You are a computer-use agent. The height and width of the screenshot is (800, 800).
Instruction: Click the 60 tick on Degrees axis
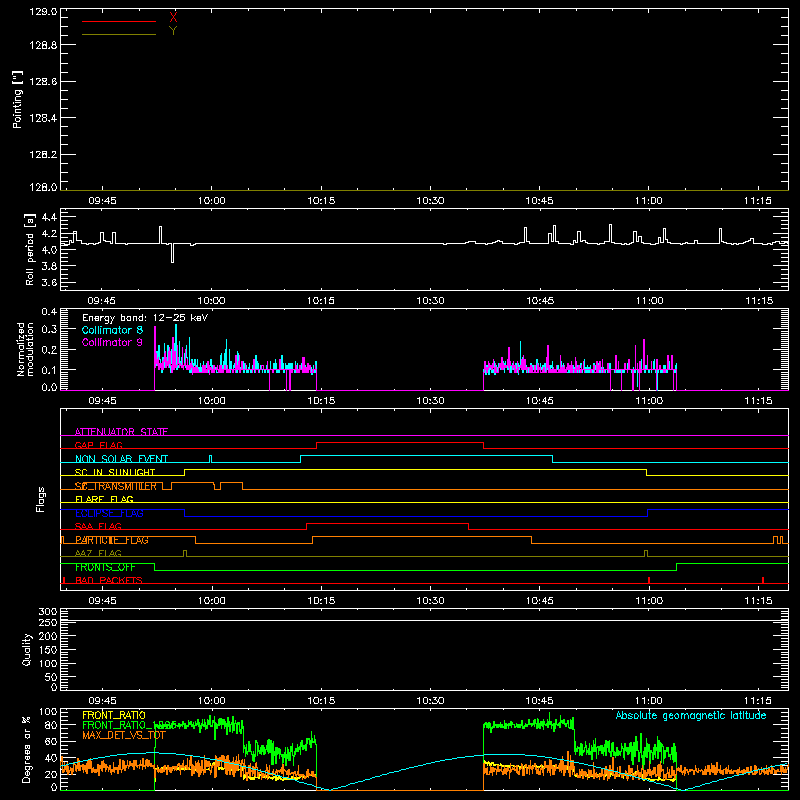click(51, 742)
